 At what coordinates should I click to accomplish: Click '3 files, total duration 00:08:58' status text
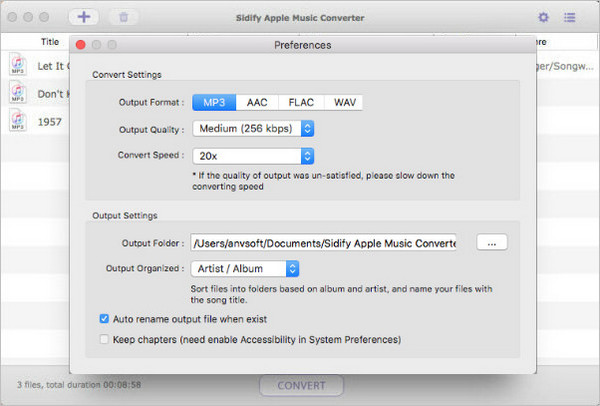tap(79, 385)
